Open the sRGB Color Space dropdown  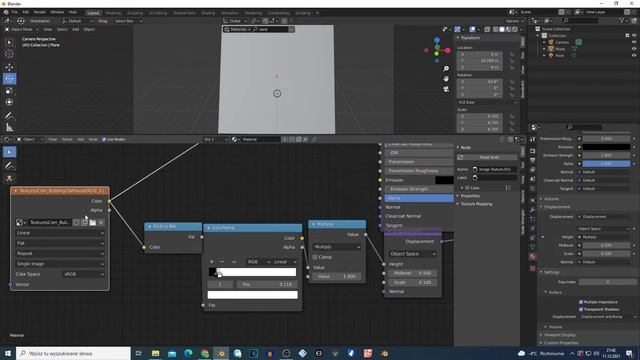(x=83, y=274)
